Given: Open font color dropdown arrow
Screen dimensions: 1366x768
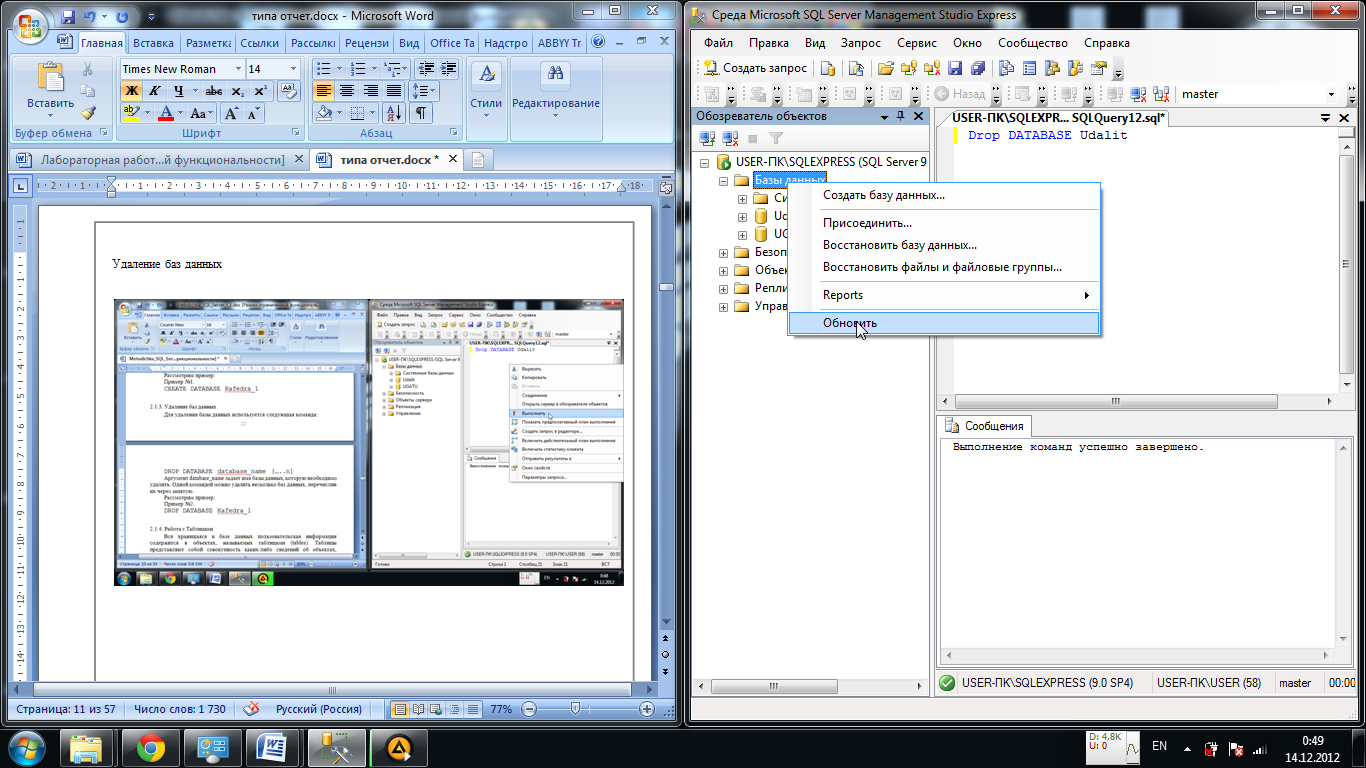Looking at the screenshot, I should (181, 114).
